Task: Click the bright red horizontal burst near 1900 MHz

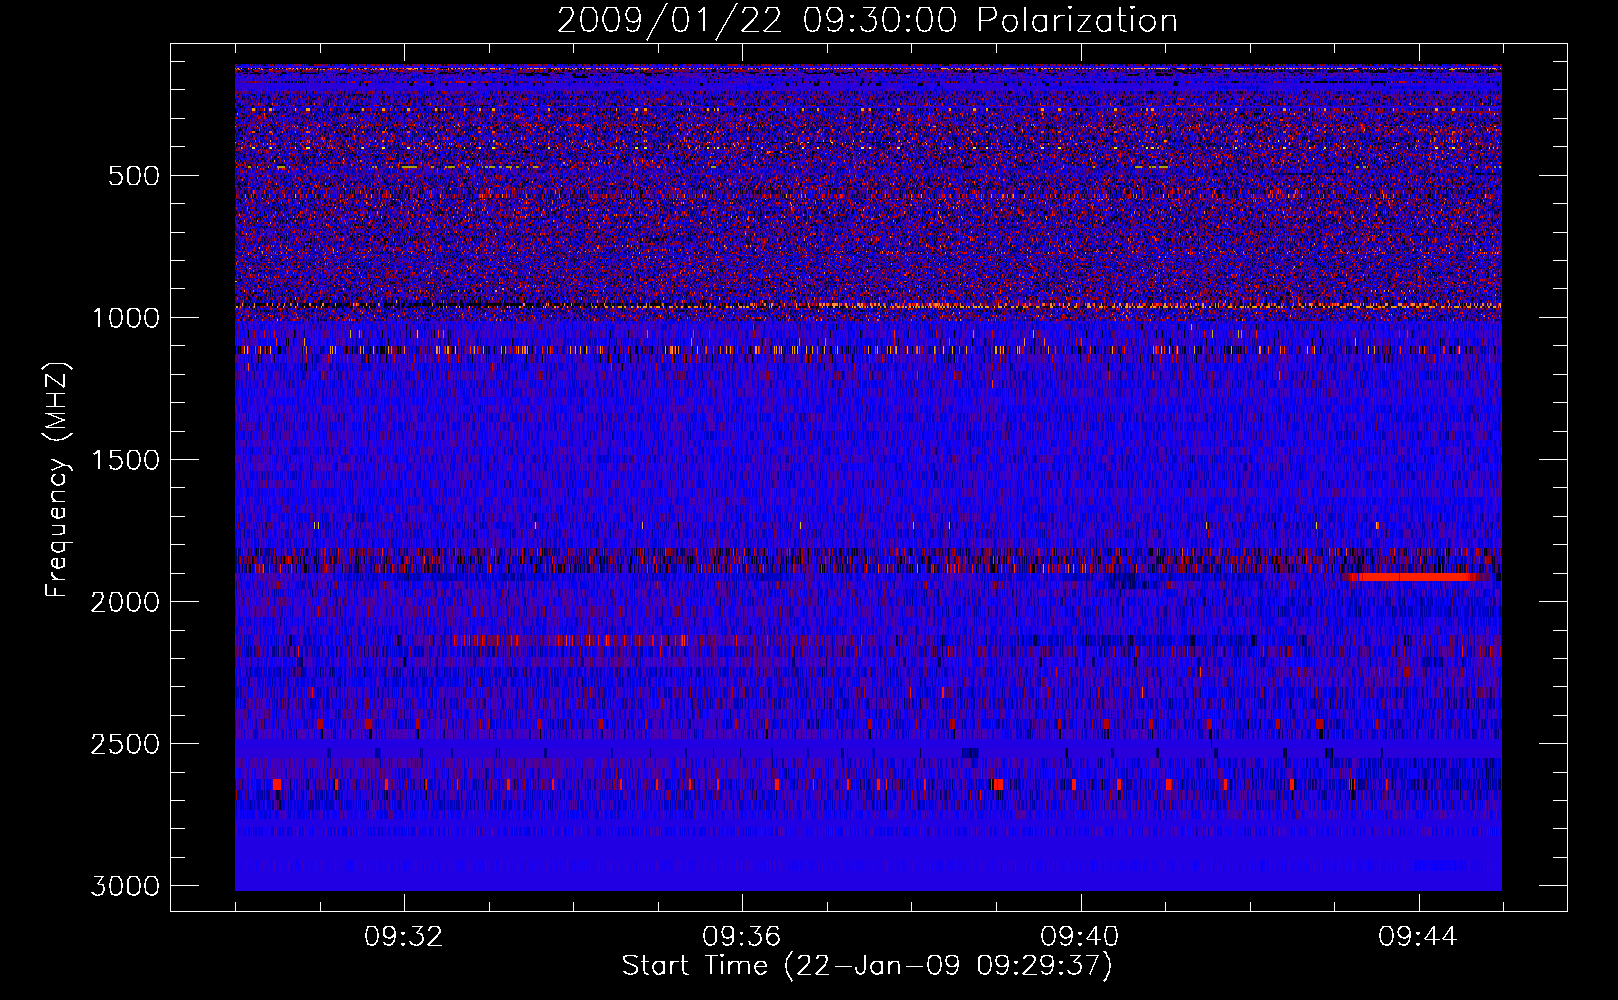Action: [x=1415, y=577]
